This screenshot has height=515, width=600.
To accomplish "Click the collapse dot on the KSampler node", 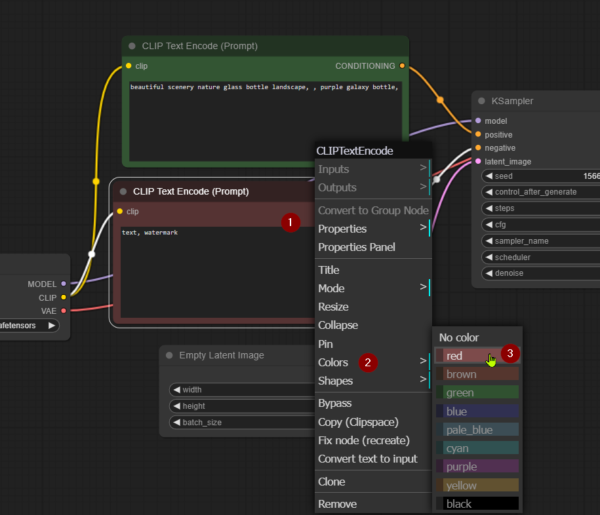I will [481, 101].
